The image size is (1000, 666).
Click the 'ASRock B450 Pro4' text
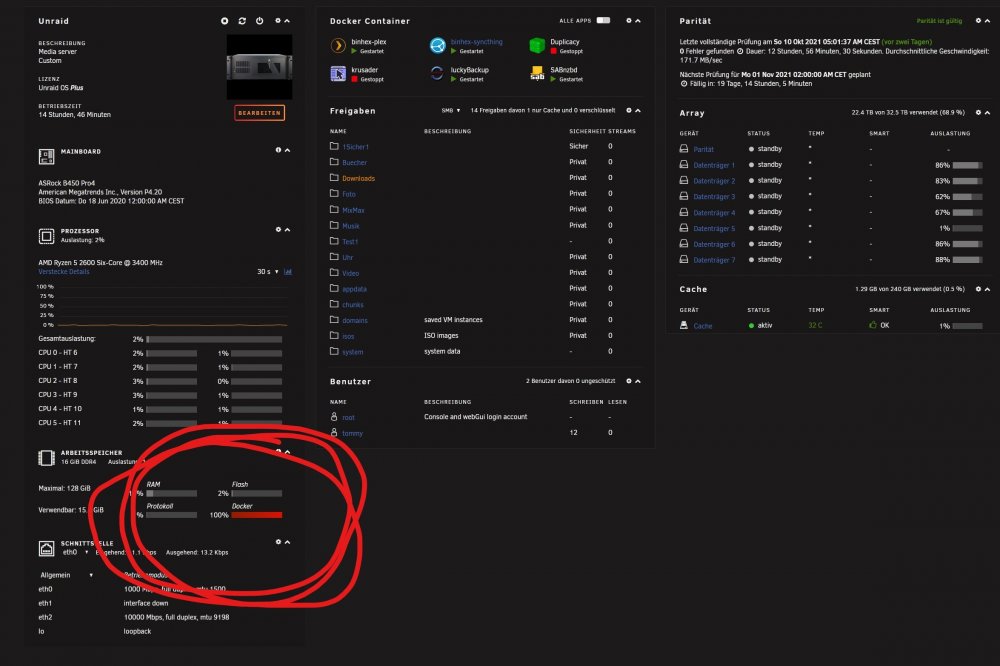click(66, 183)
